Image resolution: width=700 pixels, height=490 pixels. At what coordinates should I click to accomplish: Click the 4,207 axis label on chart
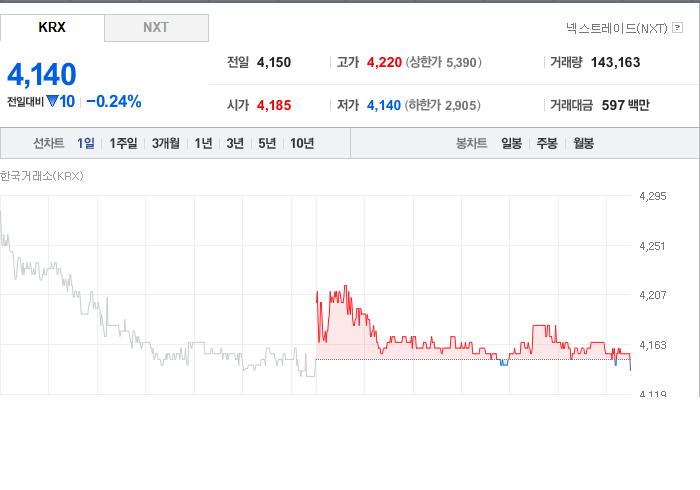(x=653, y=295)
